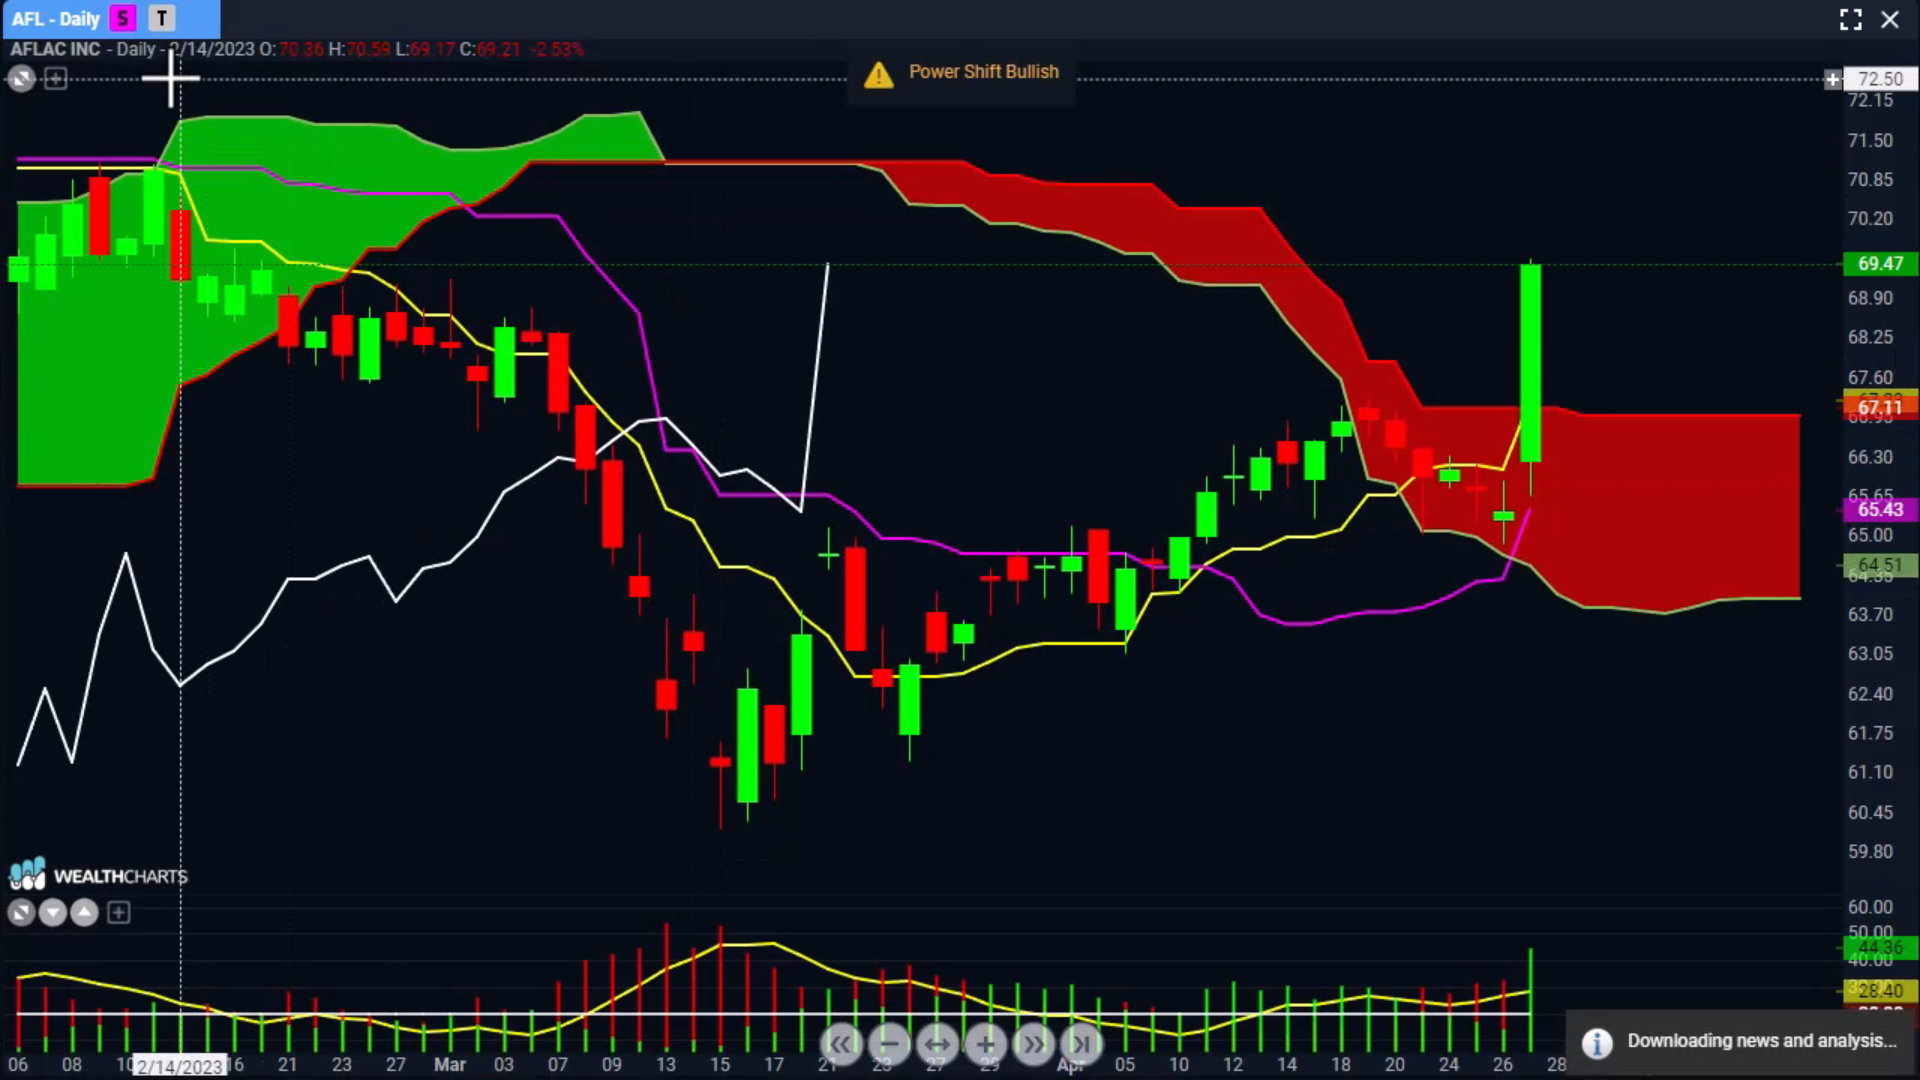The width and height of the screenshot is (1920, 1080).
Task: Click the main chart pane's round arrow icon
Action: coord(21,78)
